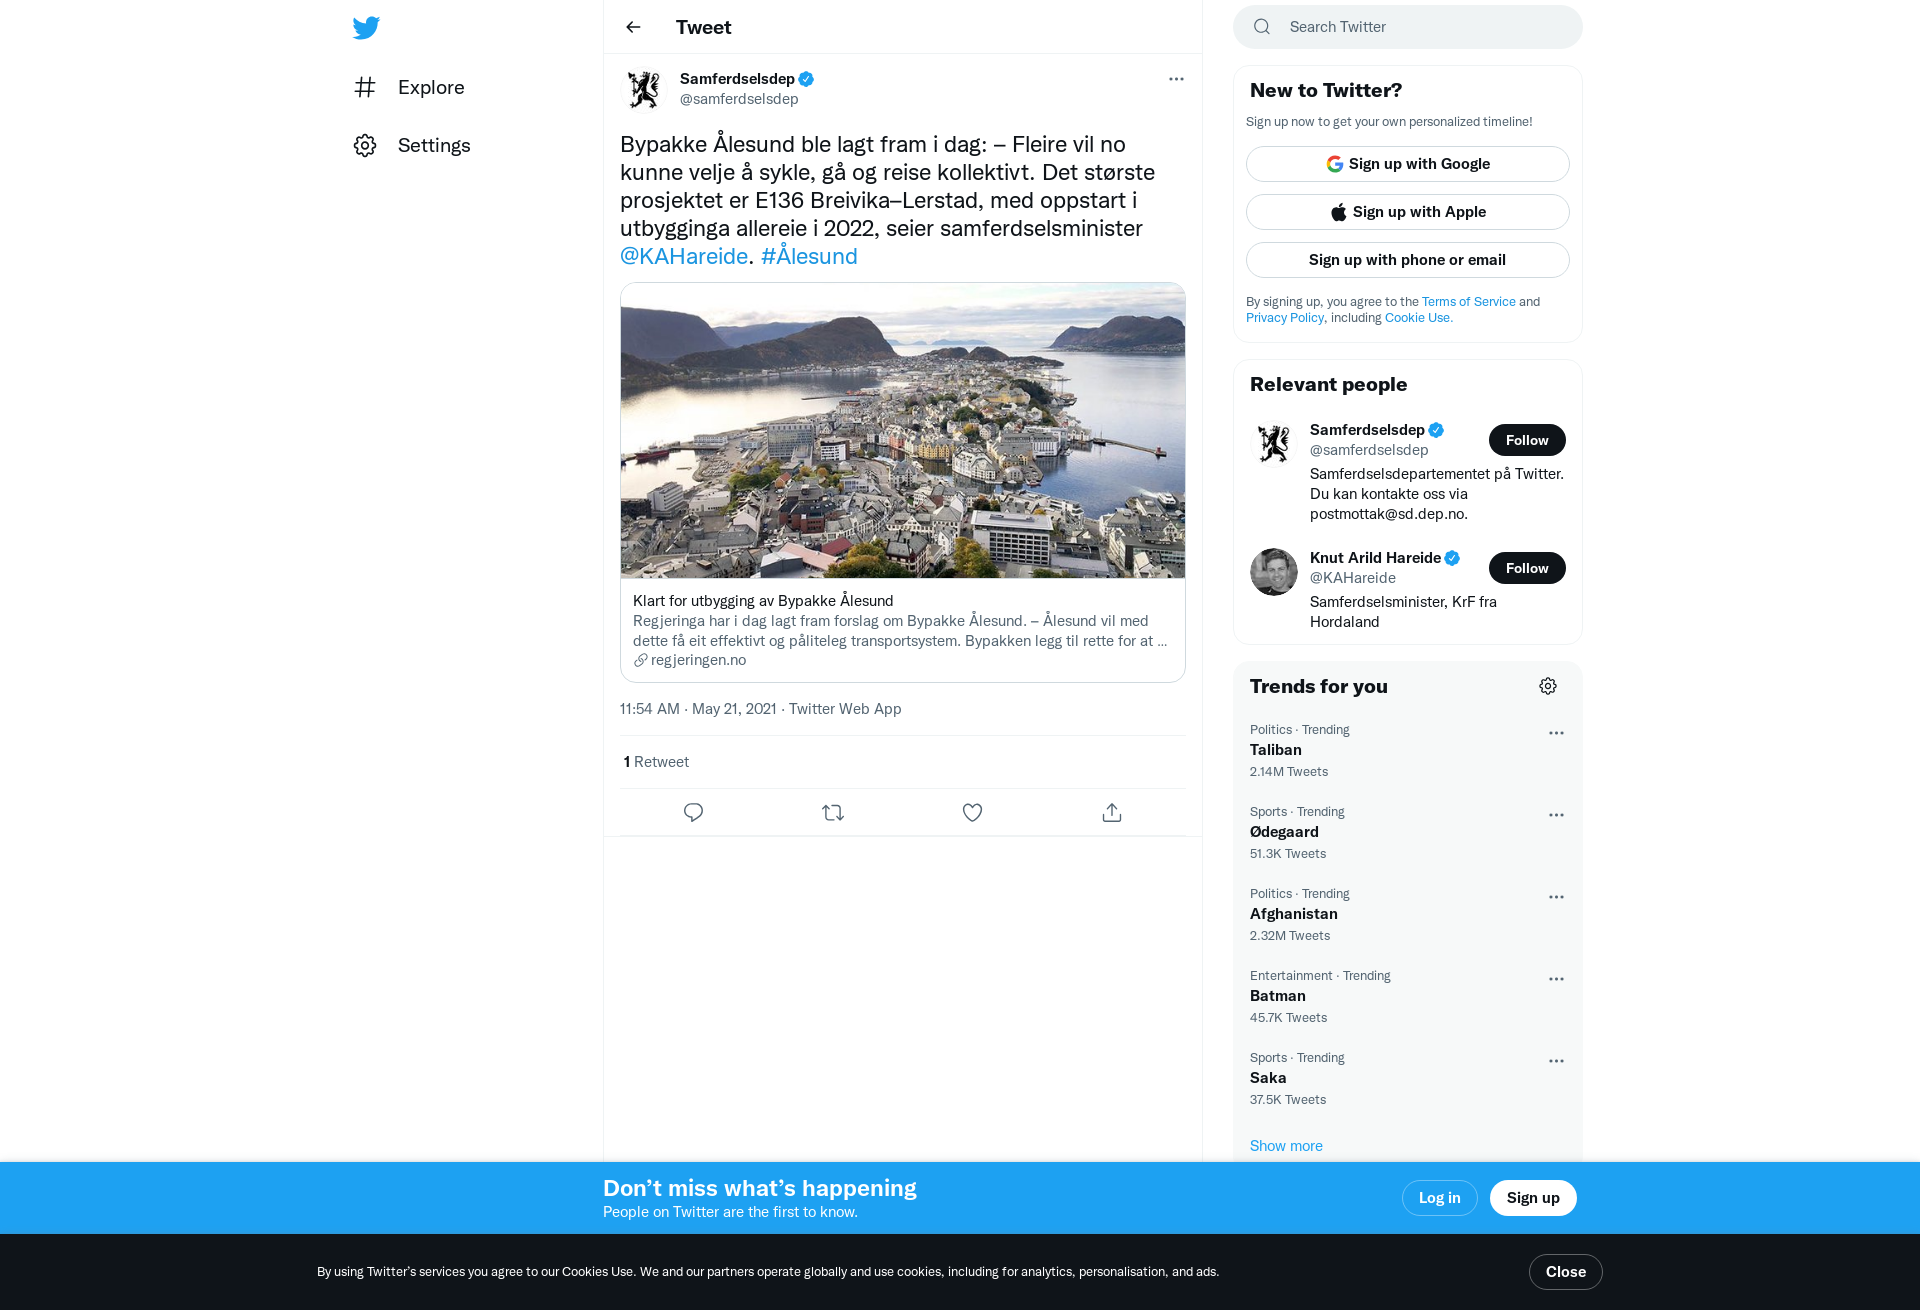Screen dimensions: 1920x1310
Task: Open more options for Batman trend
Action: pos(1556,979)
